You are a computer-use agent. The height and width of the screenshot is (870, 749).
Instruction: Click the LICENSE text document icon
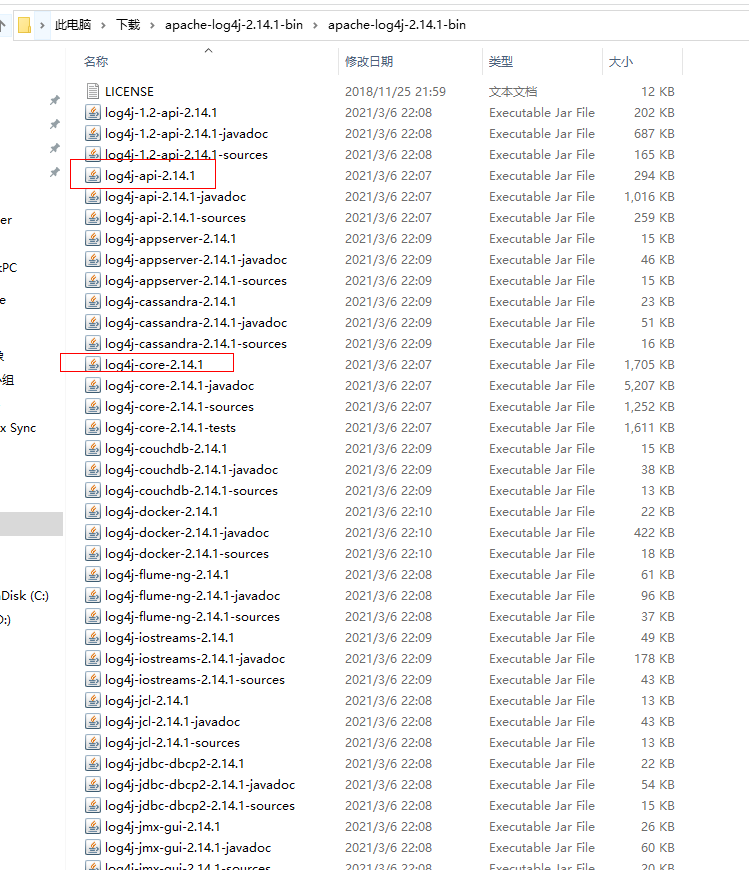point(93,91)
